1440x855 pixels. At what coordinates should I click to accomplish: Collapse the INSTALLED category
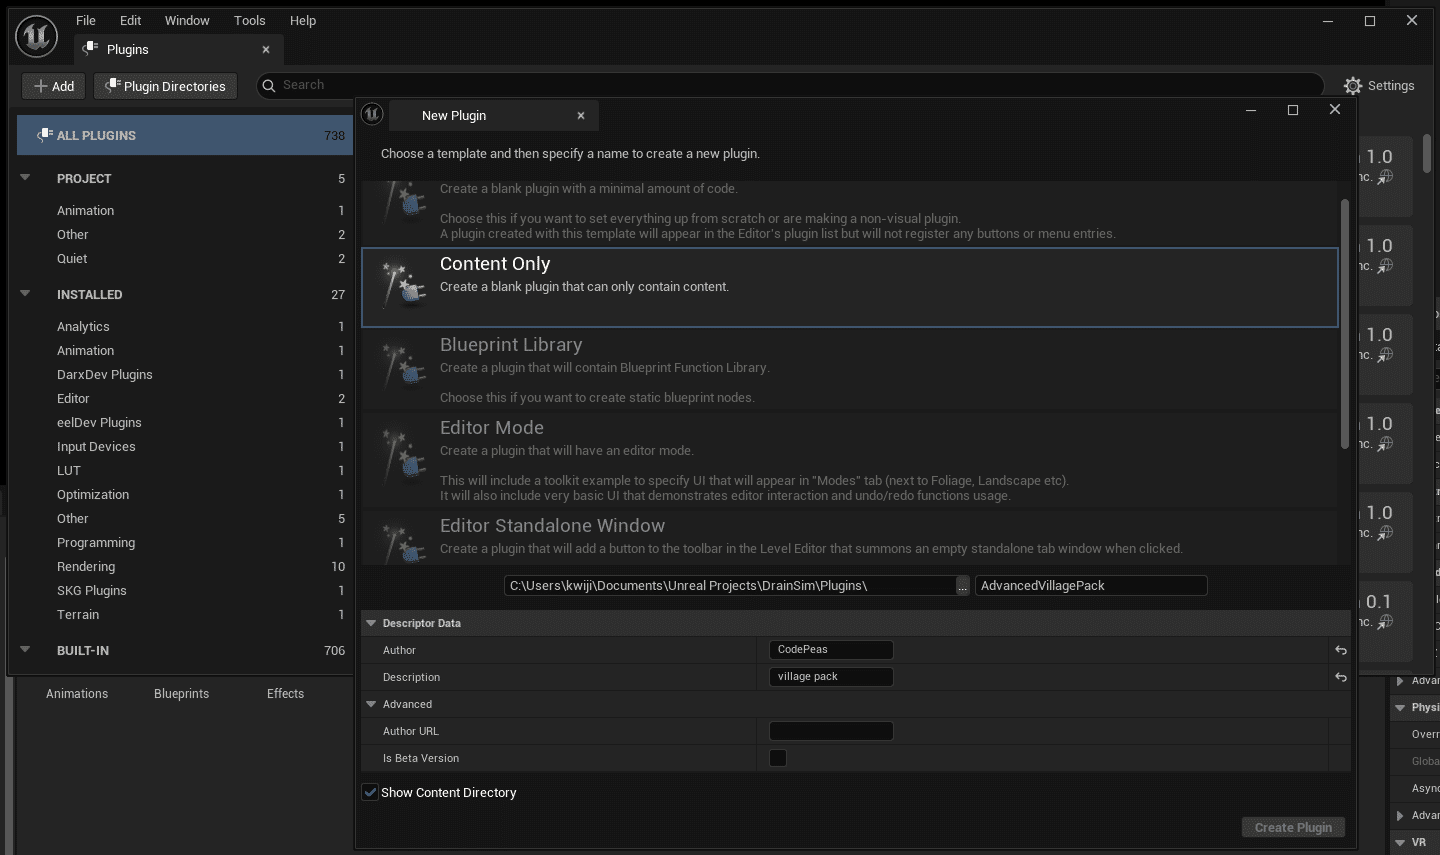pyautogui.click(x=26, y=294)
